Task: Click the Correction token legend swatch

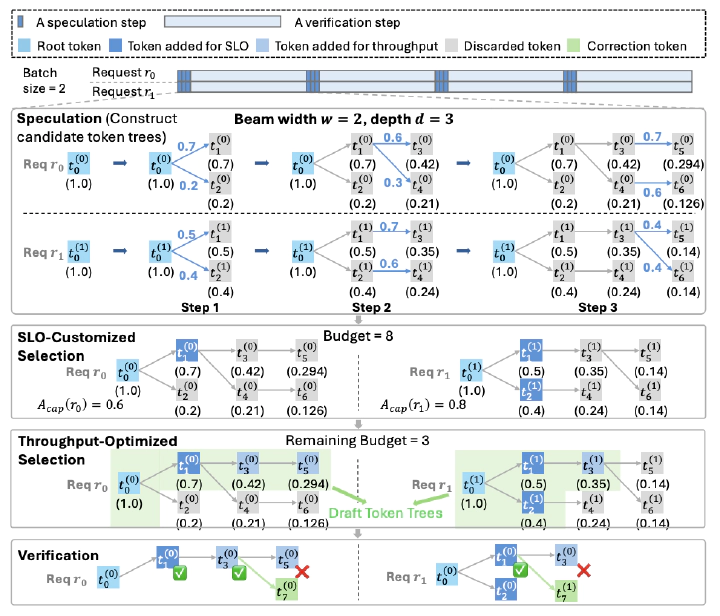Action: tap(574, 45)
